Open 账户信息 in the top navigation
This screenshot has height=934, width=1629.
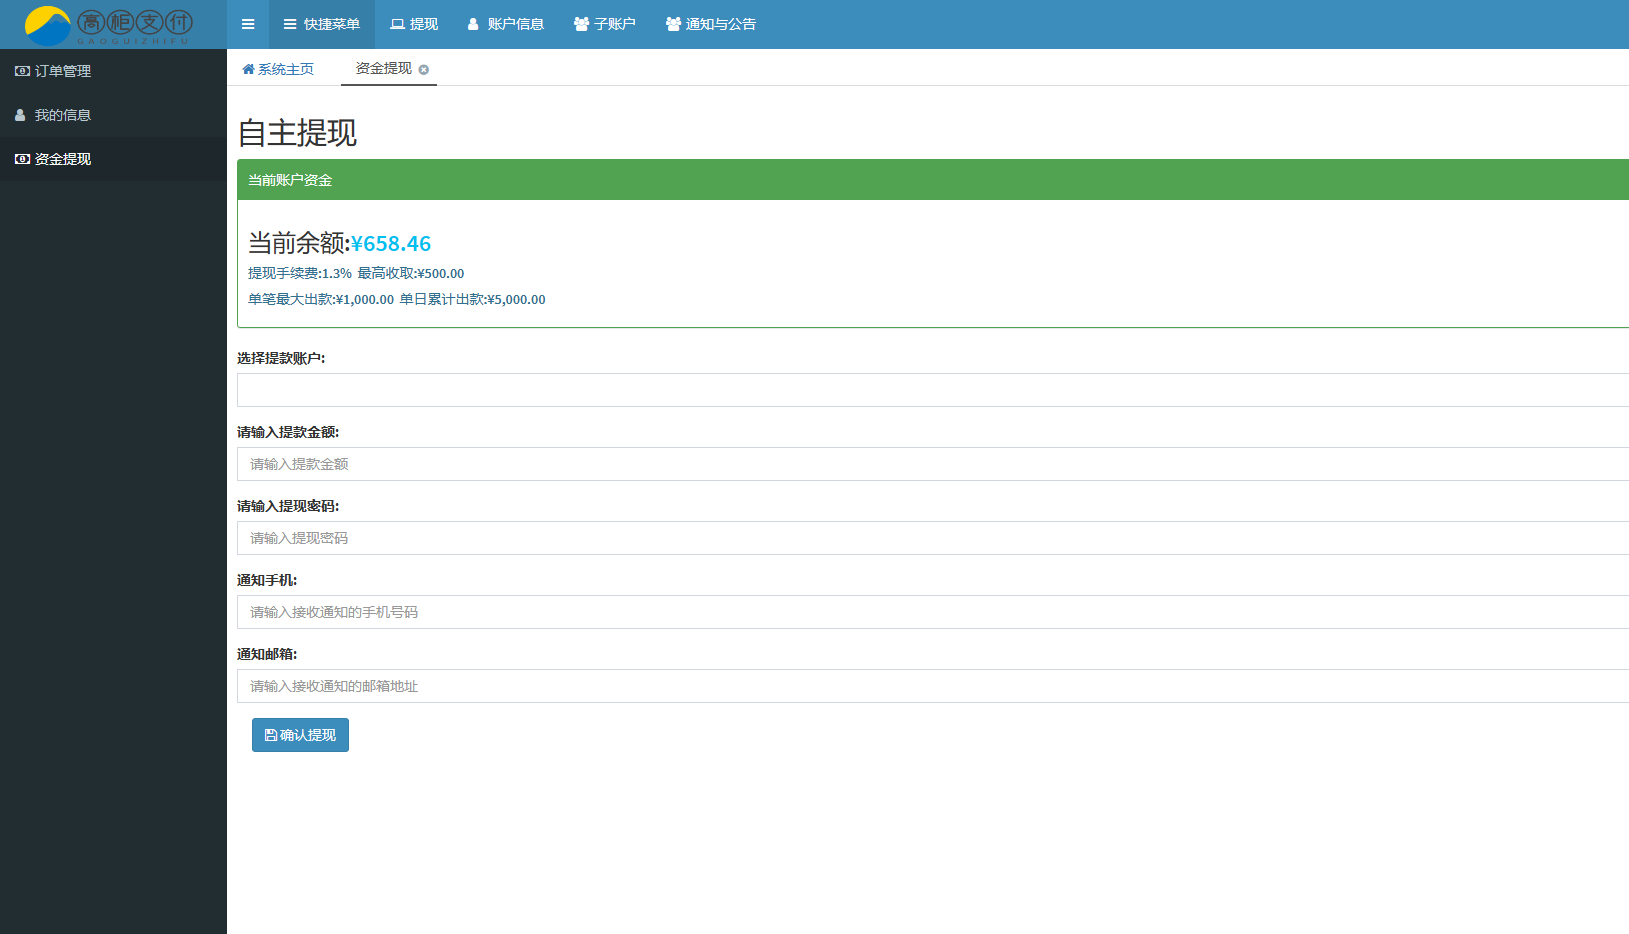click(506, 24)
